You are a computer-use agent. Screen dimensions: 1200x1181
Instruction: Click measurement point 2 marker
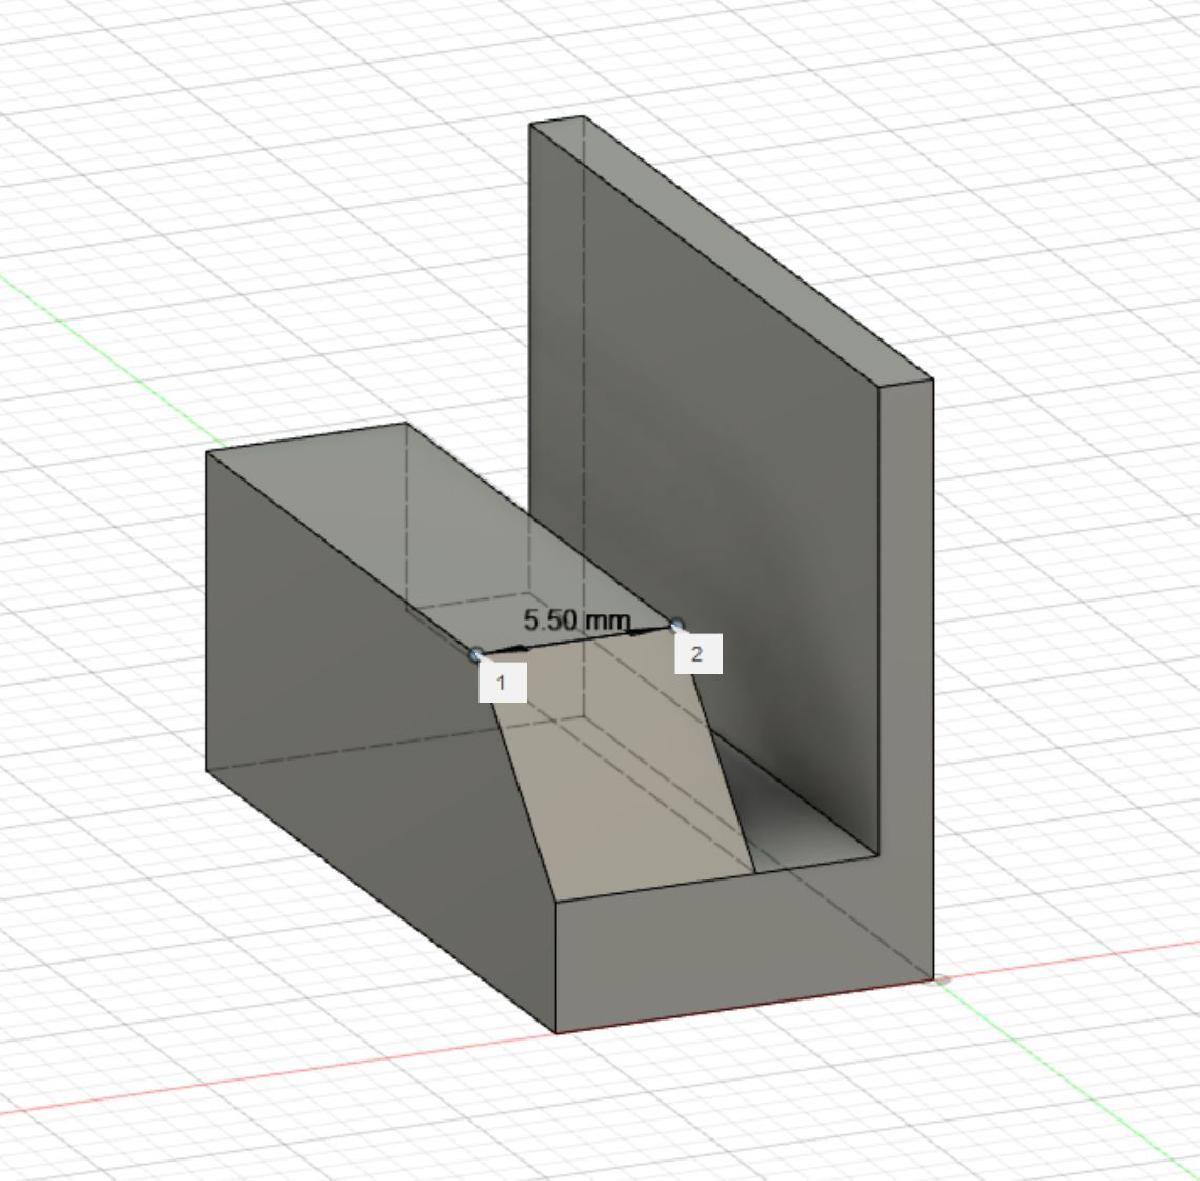(677, 626)
